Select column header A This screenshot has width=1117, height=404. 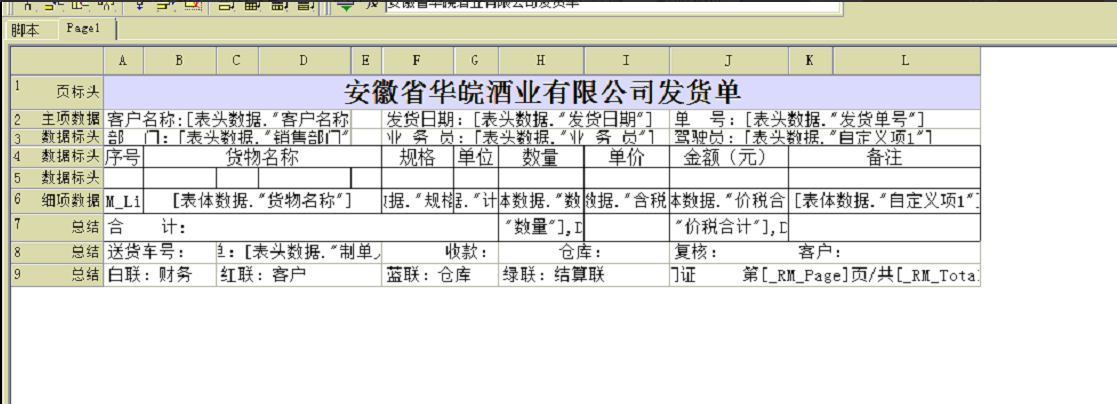pos(123,61)
